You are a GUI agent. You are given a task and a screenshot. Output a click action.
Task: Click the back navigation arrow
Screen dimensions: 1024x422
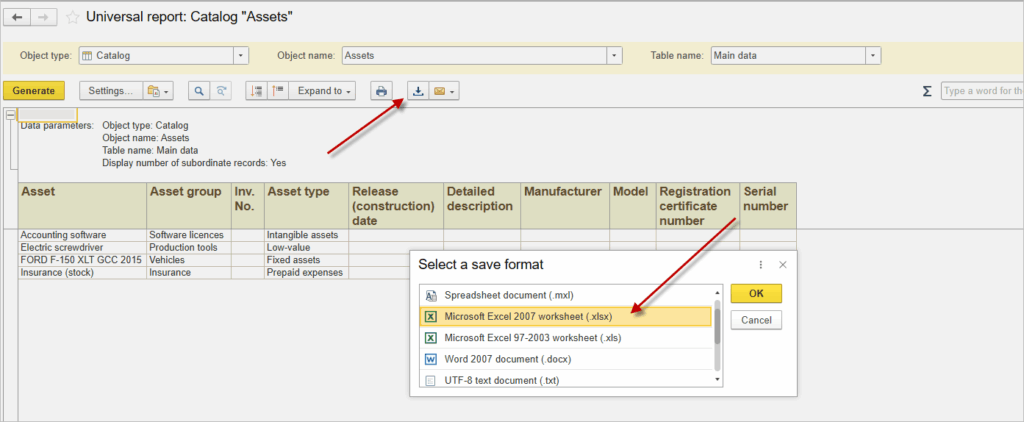pos(18,17)
